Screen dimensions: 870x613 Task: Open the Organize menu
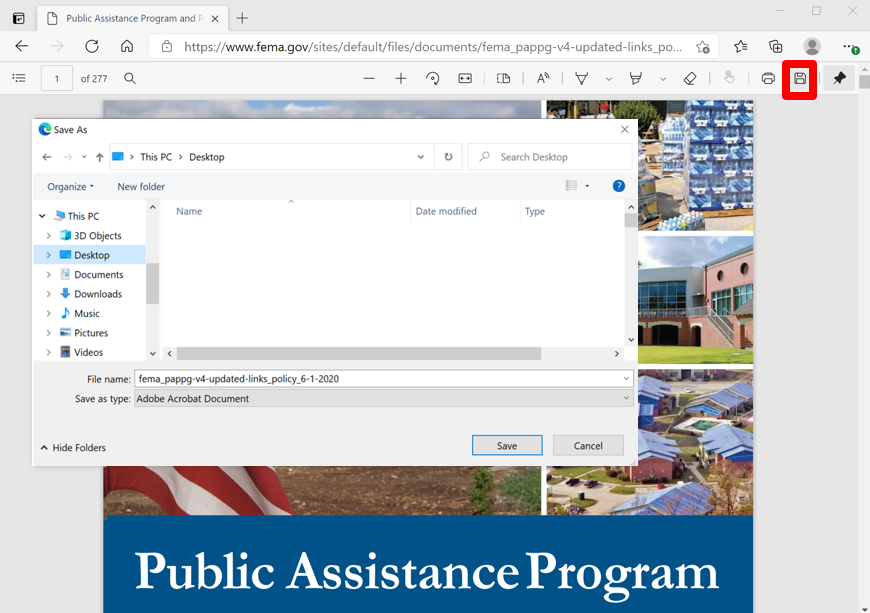[70, 186]
